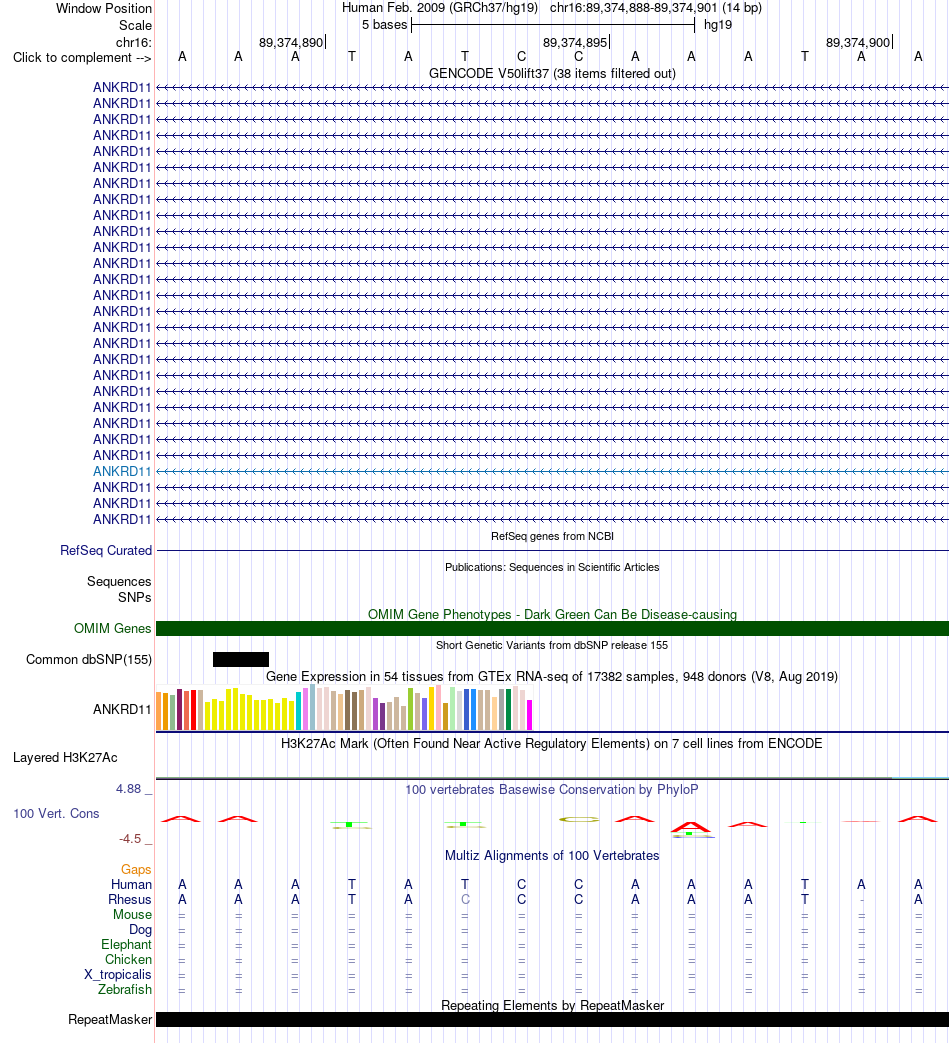
Task: Click the 'RefSeq Curated' track label
Action: pyautogui.click(x=106, y=551)
